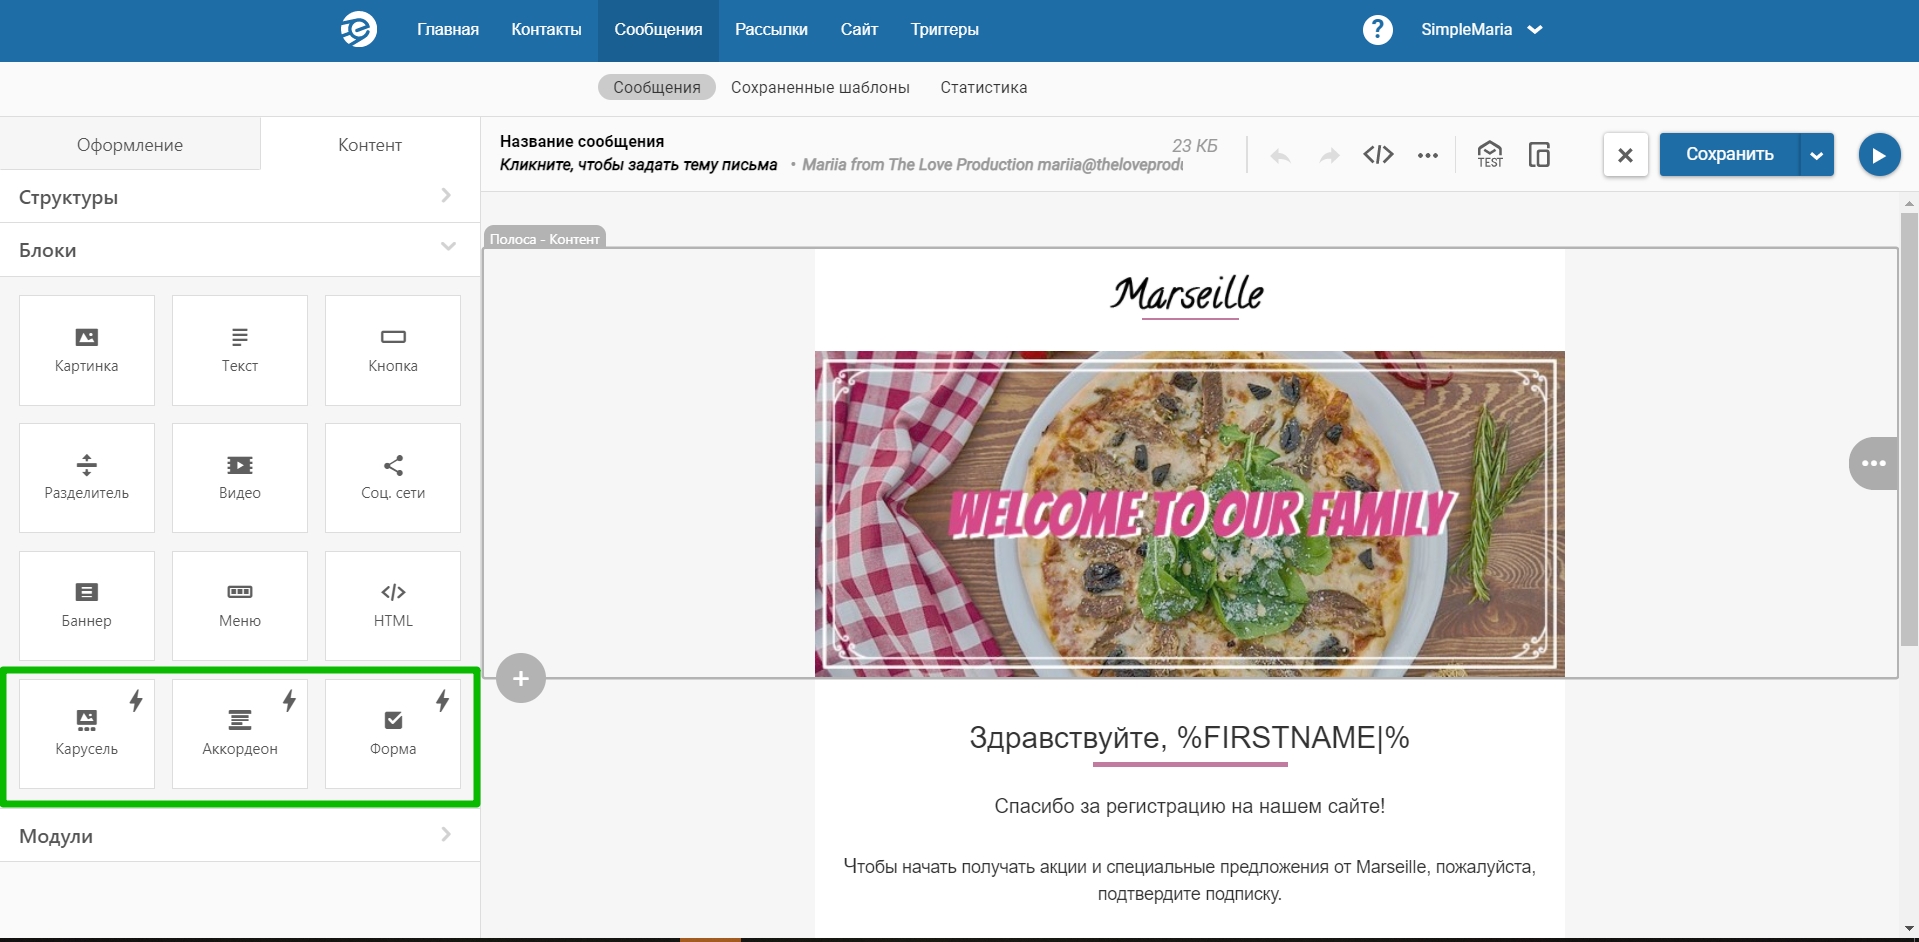Open the Сохранить dropdown arrow
1919x942 pixels.
pyautogui.click(x=1816, y=155)
